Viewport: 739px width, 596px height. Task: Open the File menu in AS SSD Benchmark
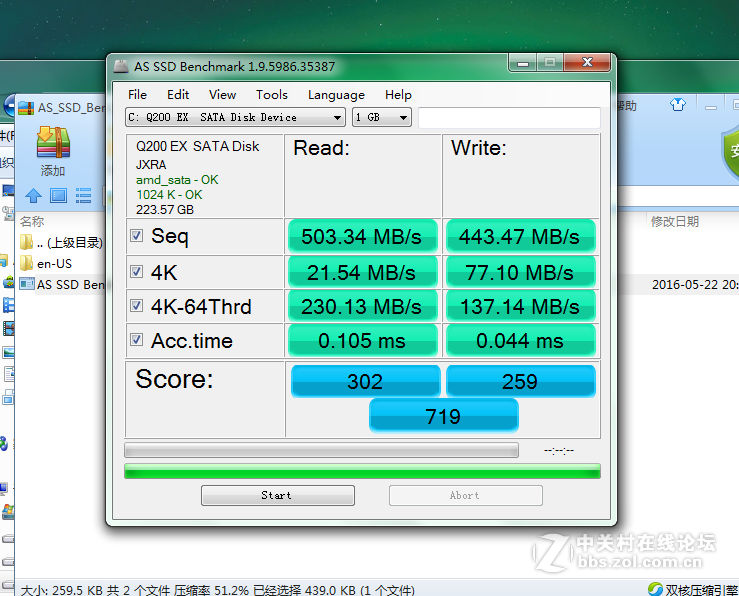(137, 95)
